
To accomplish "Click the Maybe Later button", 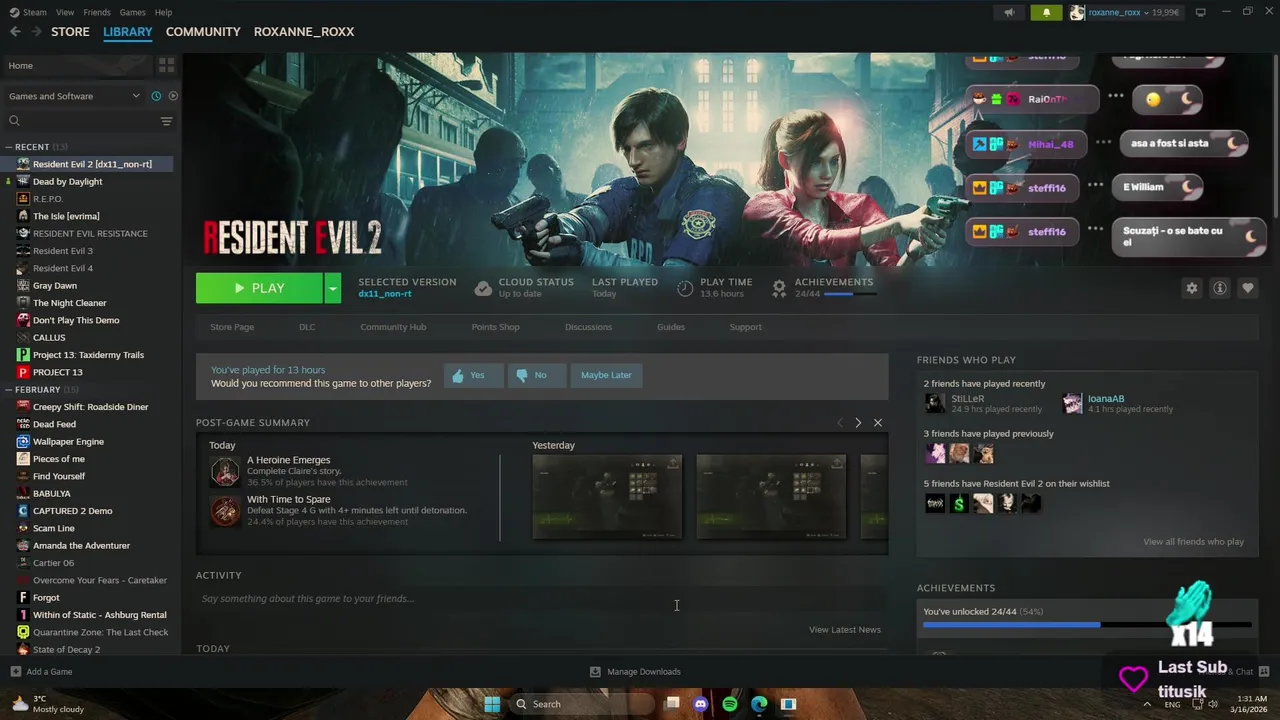I will pos(606,375).
